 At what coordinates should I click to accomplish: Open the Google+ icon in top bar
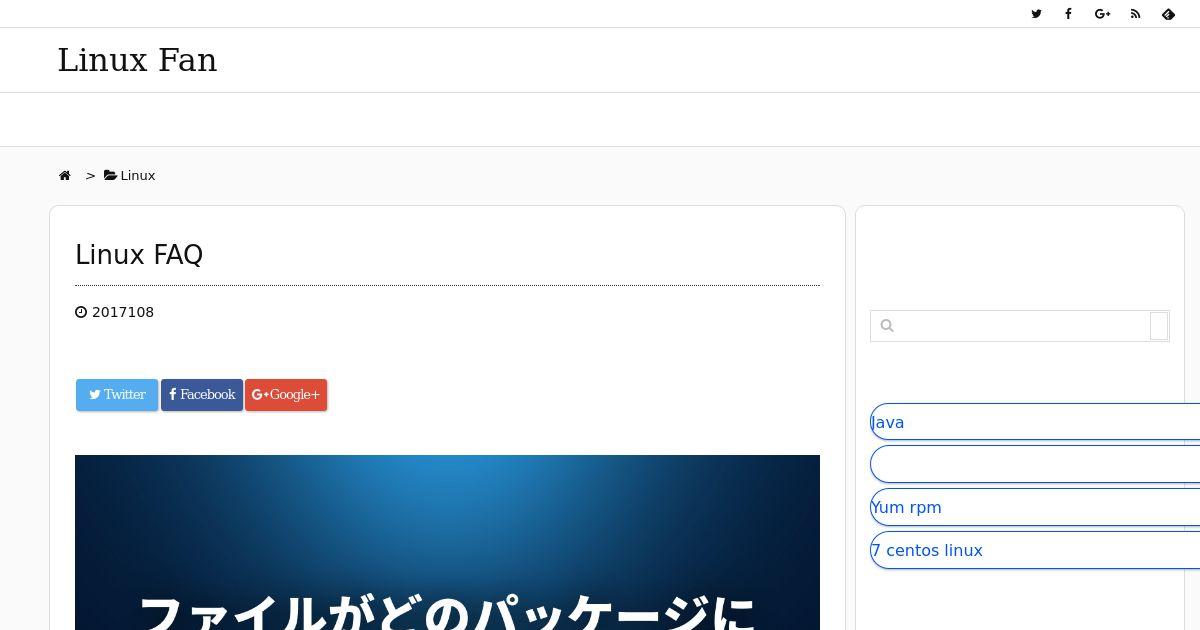coord(1103,14)
